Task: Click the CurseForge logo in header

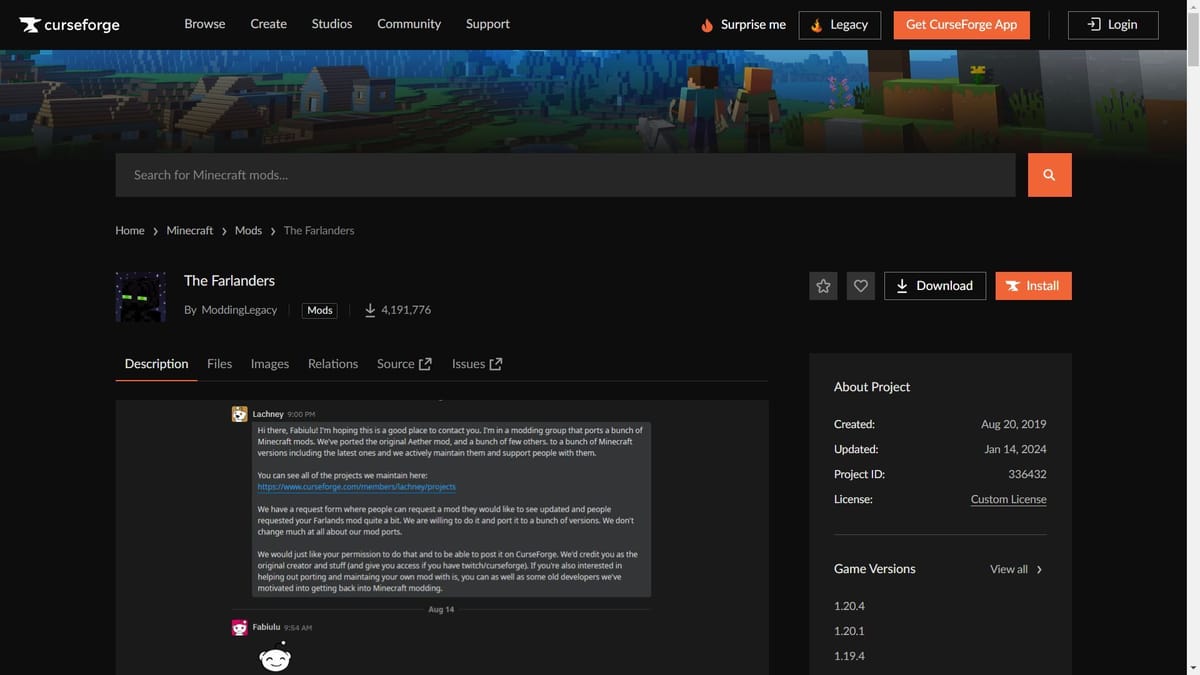Action: click(69, 25)
